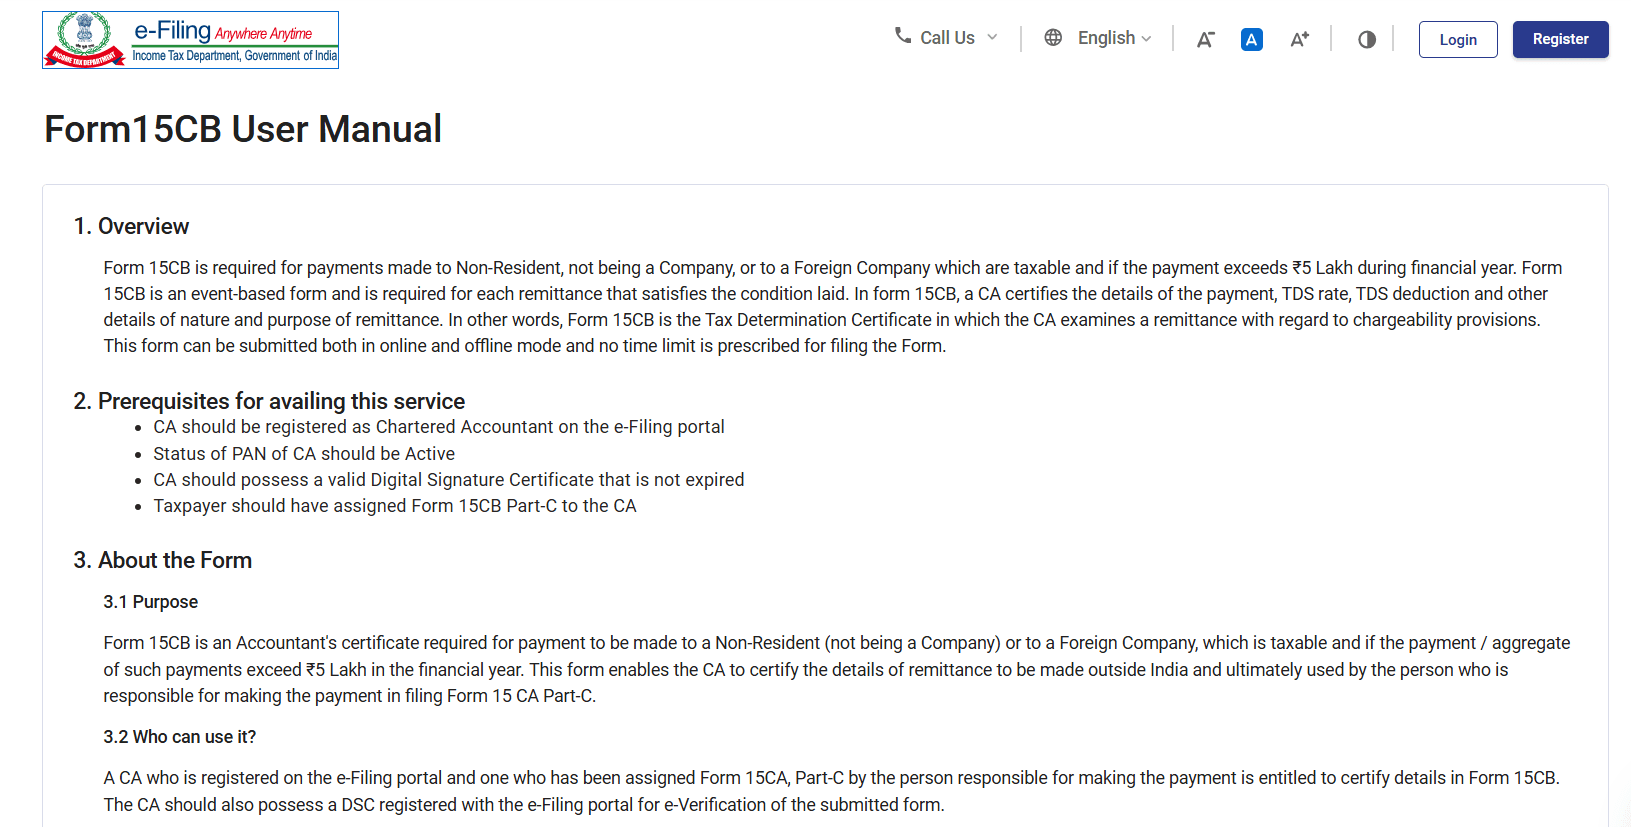Click the Prerequisites for availing this service heading

click(269, 401)
